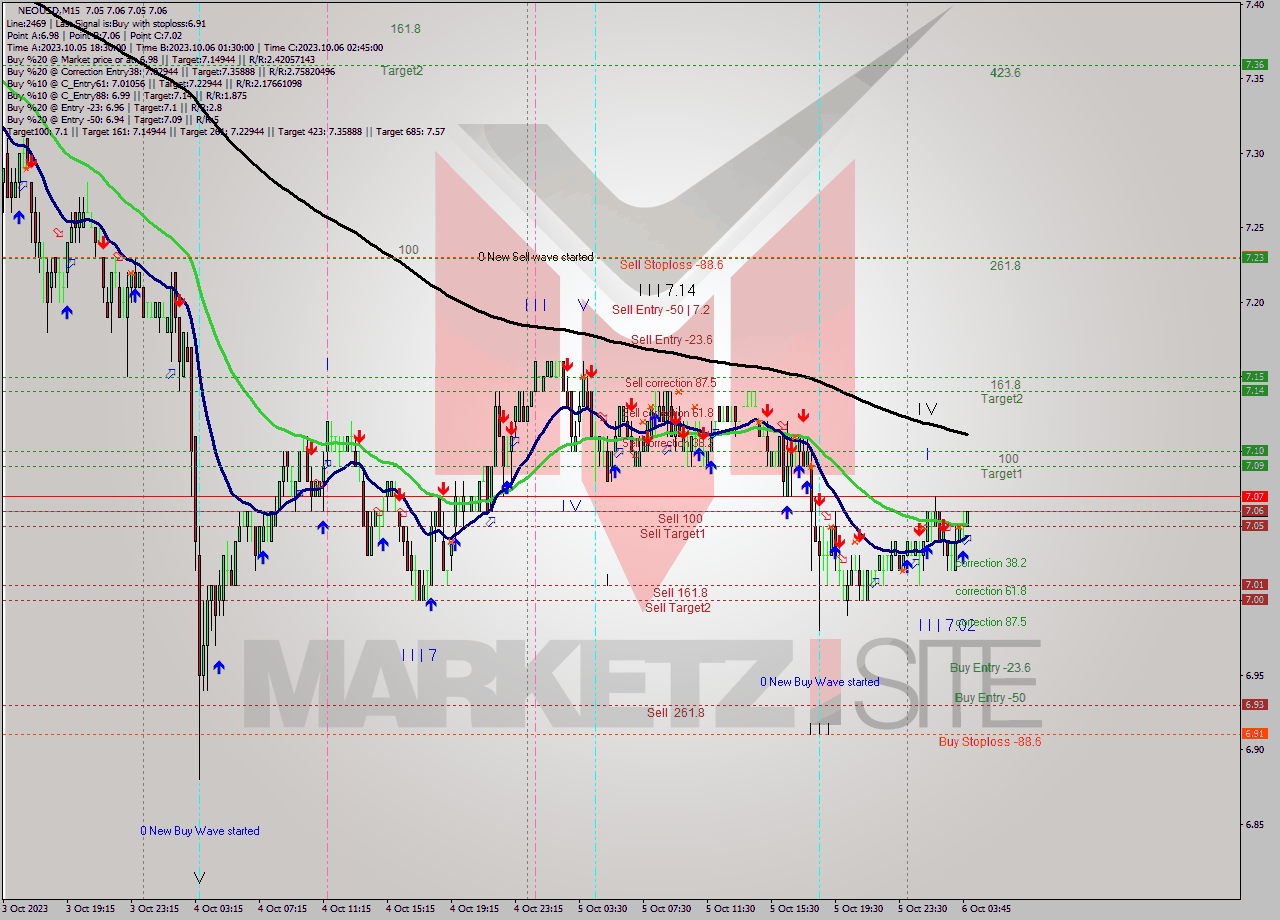The image size is (1280, 920).
Task: Click the 'Sell Entry -50 | 7.2' label
Action: pyautogui.click(x=661, y=310)
